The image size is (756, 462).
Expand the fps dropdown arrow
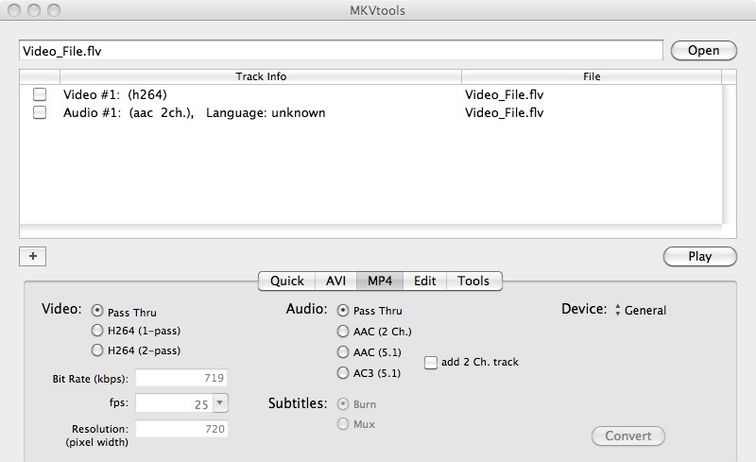click(x=220, y=403)
